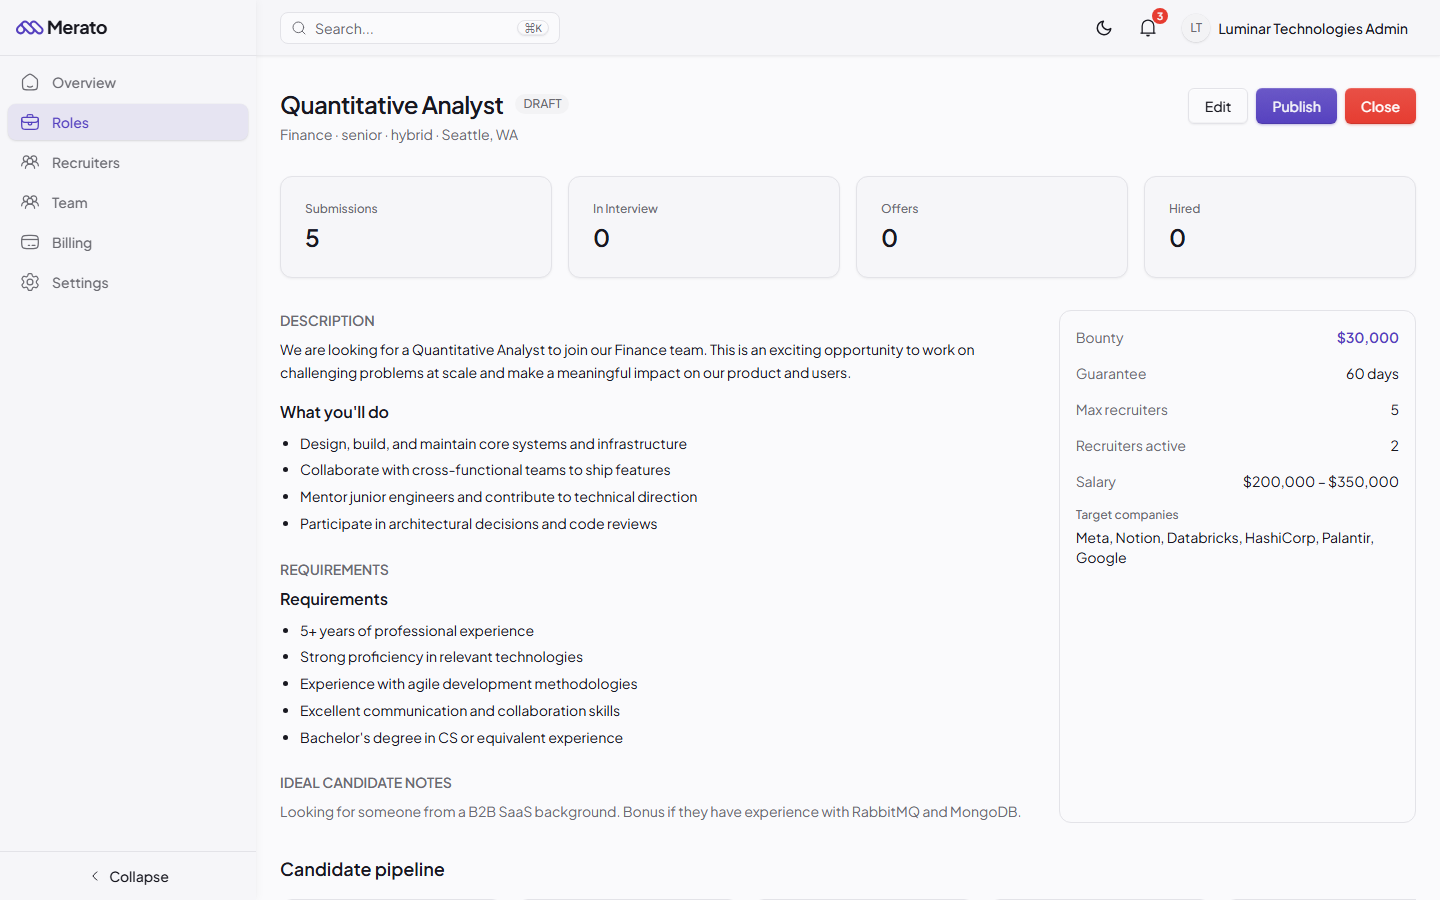Click the Recruiters people icon
The width and height of the screenshot is (1440, 900).
(30, 162)
